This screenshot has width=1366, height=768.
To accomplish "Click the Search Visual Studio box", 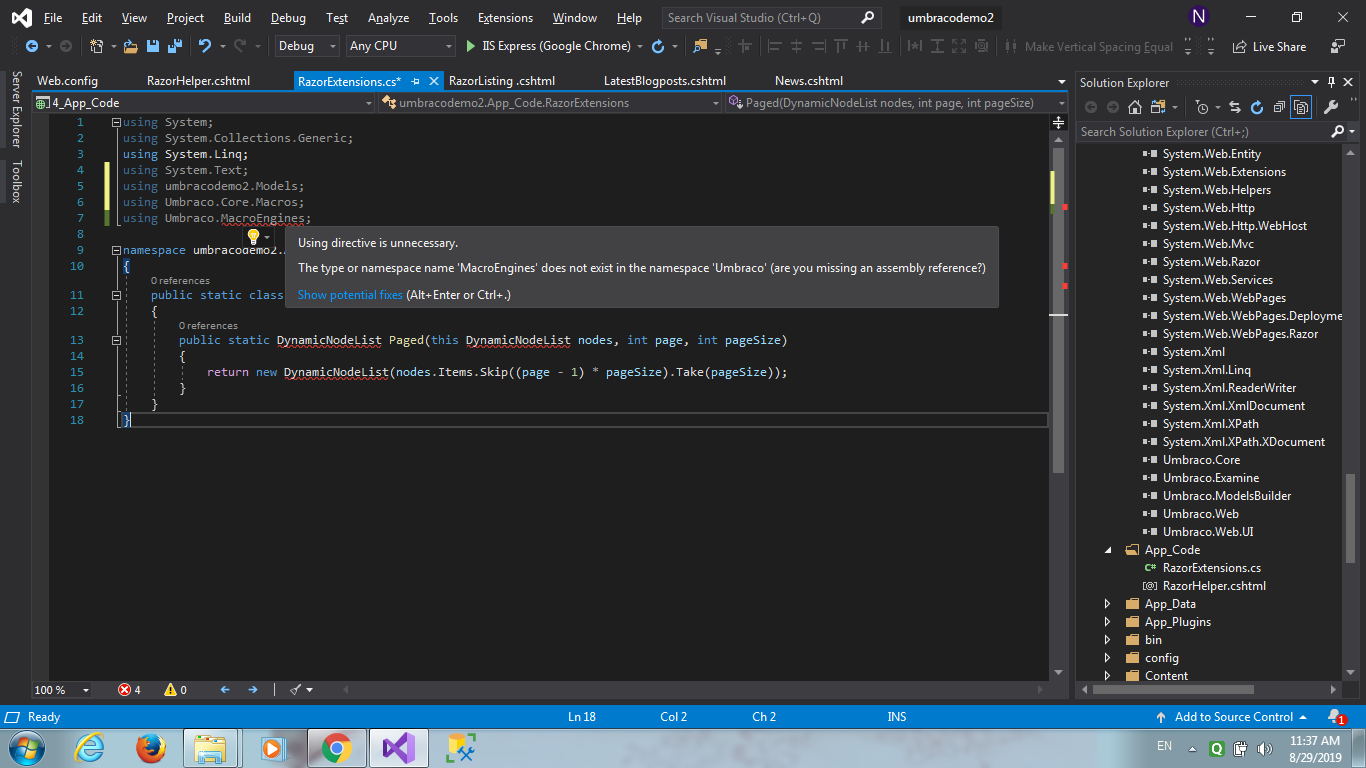I will coord(771,18).
